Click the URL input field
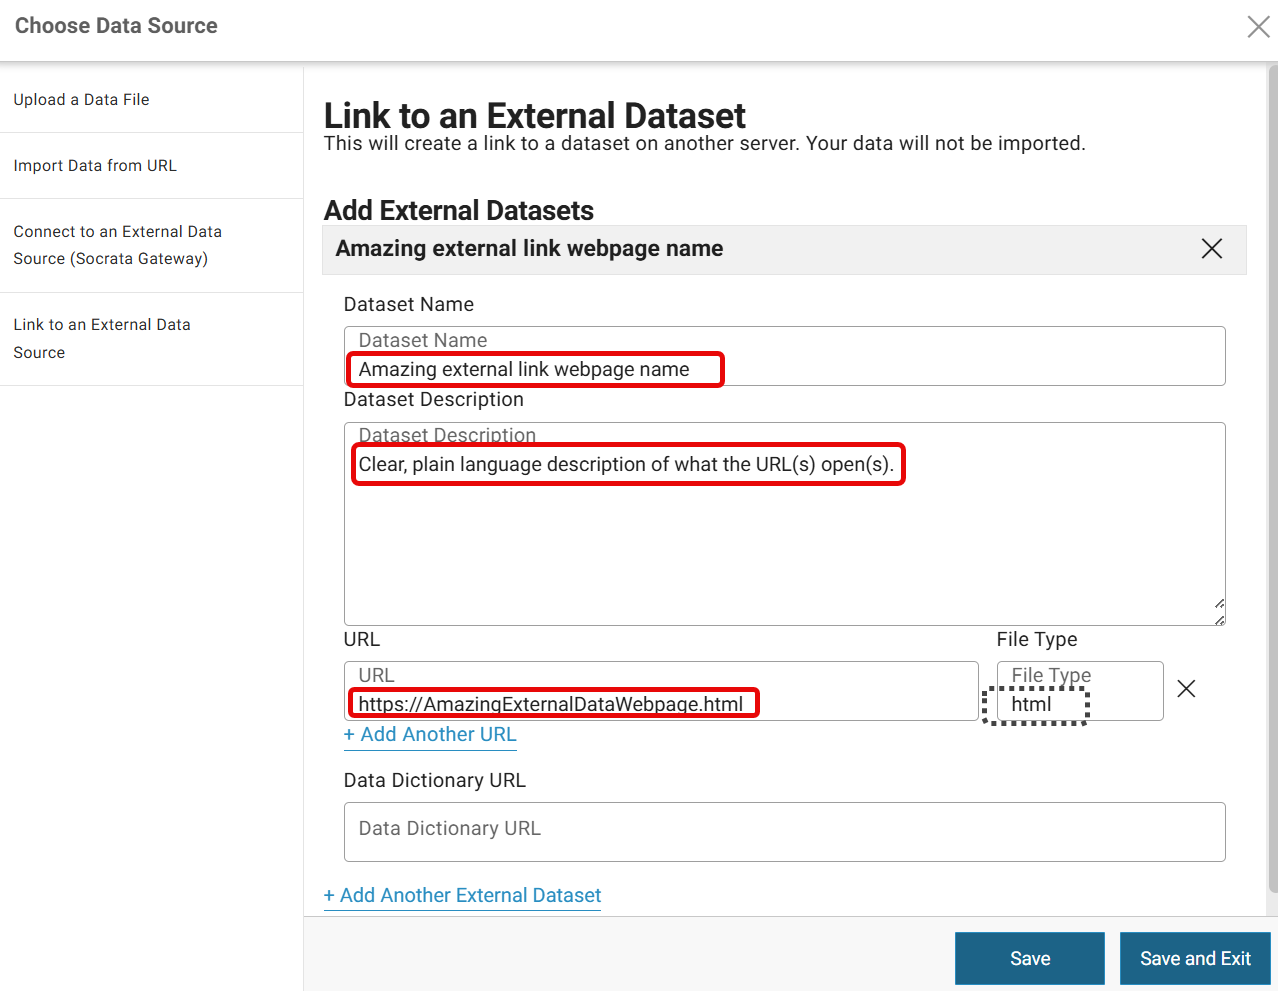Viewport: 1278px width, 991px height. [660, 703]
